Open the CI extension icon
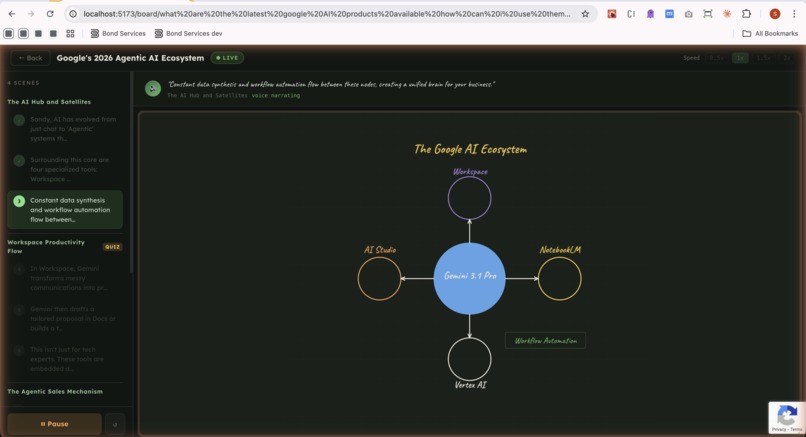The width and height of the screenshot is (806, 437). coord(631,14)
